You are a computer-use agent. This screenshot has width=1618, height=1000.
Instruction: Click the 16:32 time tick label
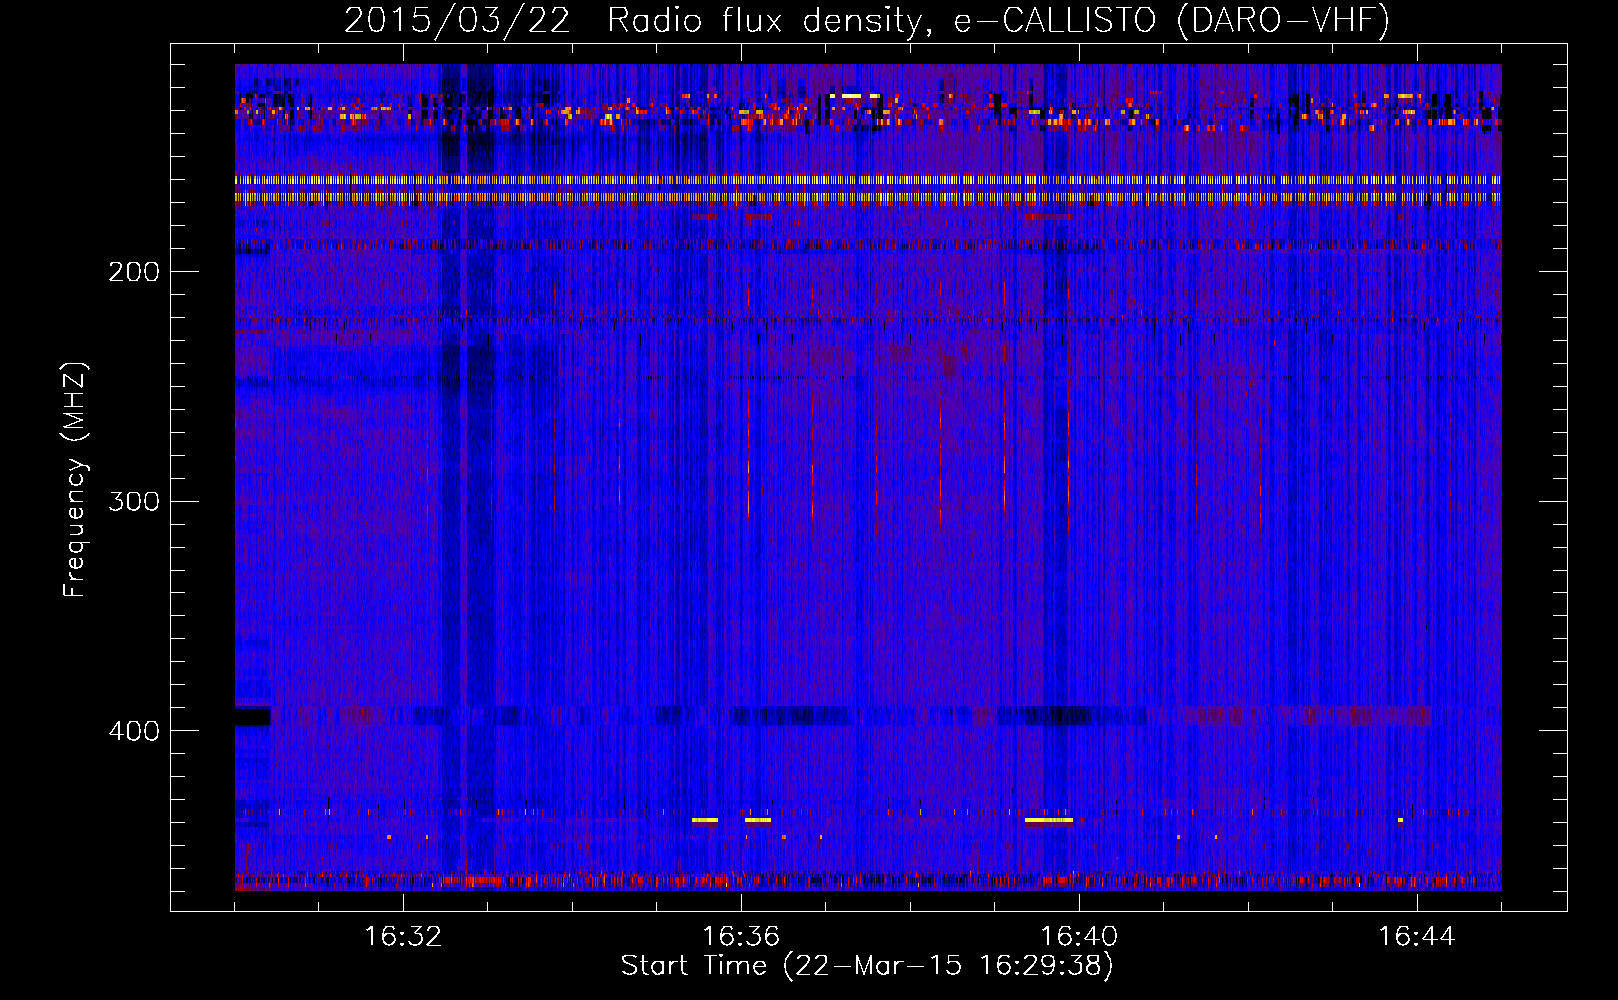(403, 936)
